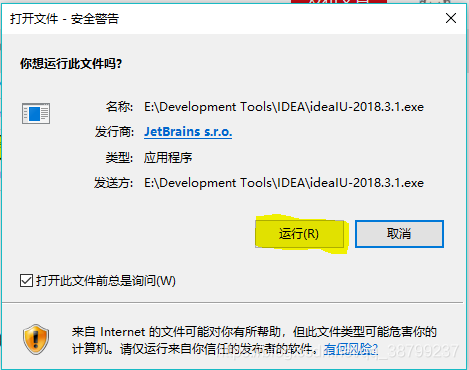This screenshot has height=370, width=469.
Task: Click the Internet file warning message text
Action: click(x=254, y=340)
